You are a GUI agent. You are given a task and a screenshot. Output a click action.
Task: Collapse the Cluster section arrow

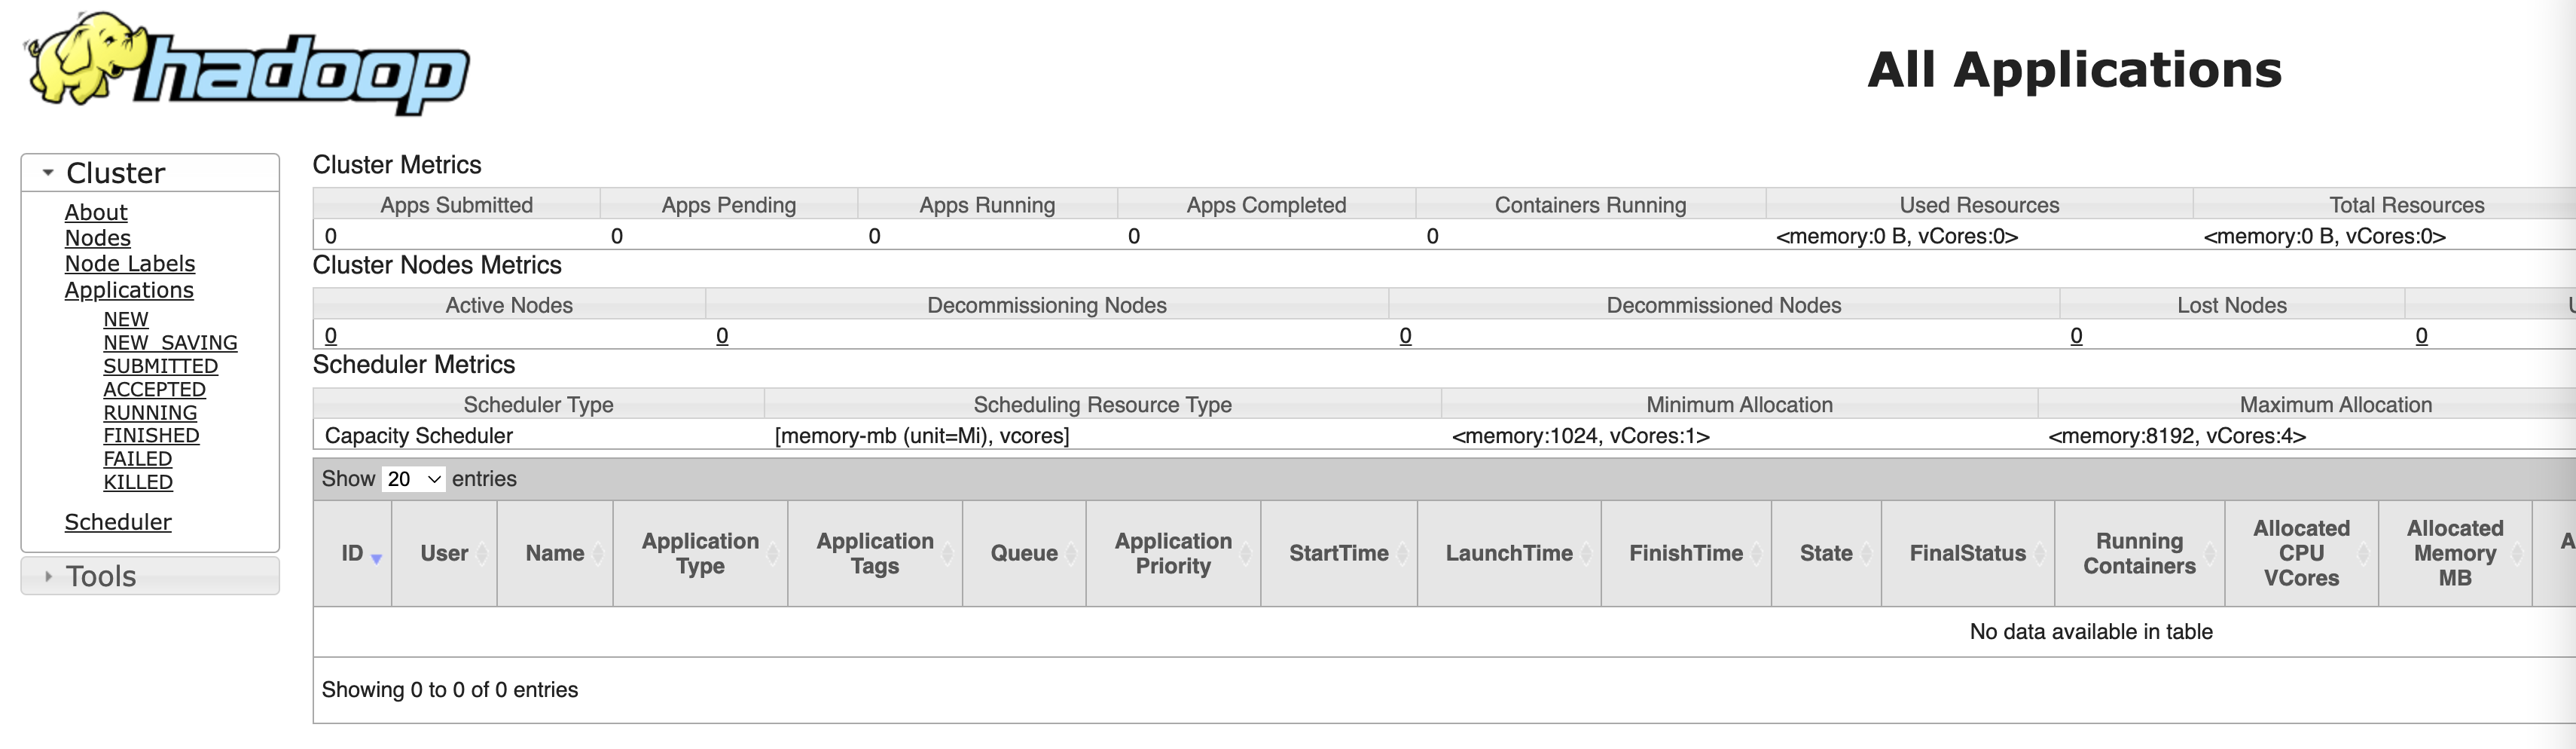point(47,173)
